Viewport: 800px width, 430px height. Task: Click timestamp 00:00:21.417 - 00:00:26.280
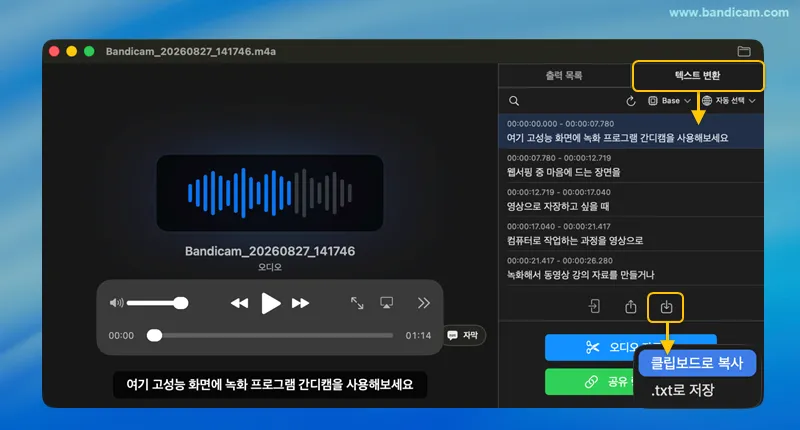(x=559, y=261)
